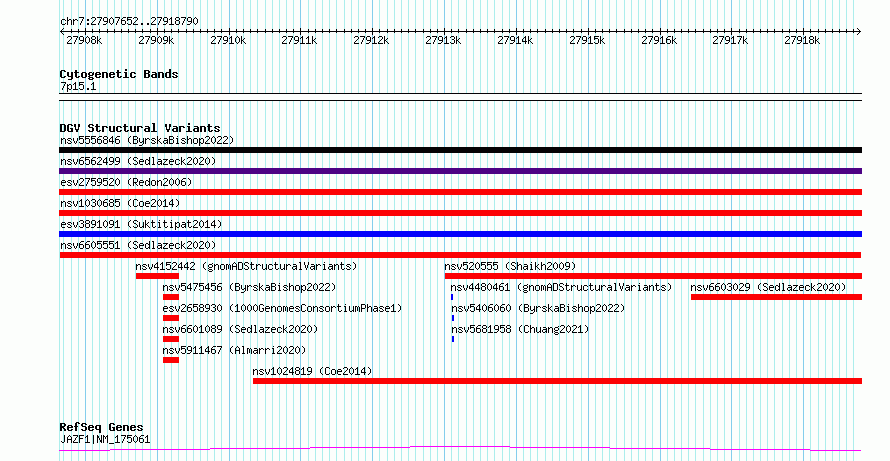Select the small red nsv5475456 bar
Image resolution: width=890 pixels, height=461 pixels.
(x=171, y=297)
